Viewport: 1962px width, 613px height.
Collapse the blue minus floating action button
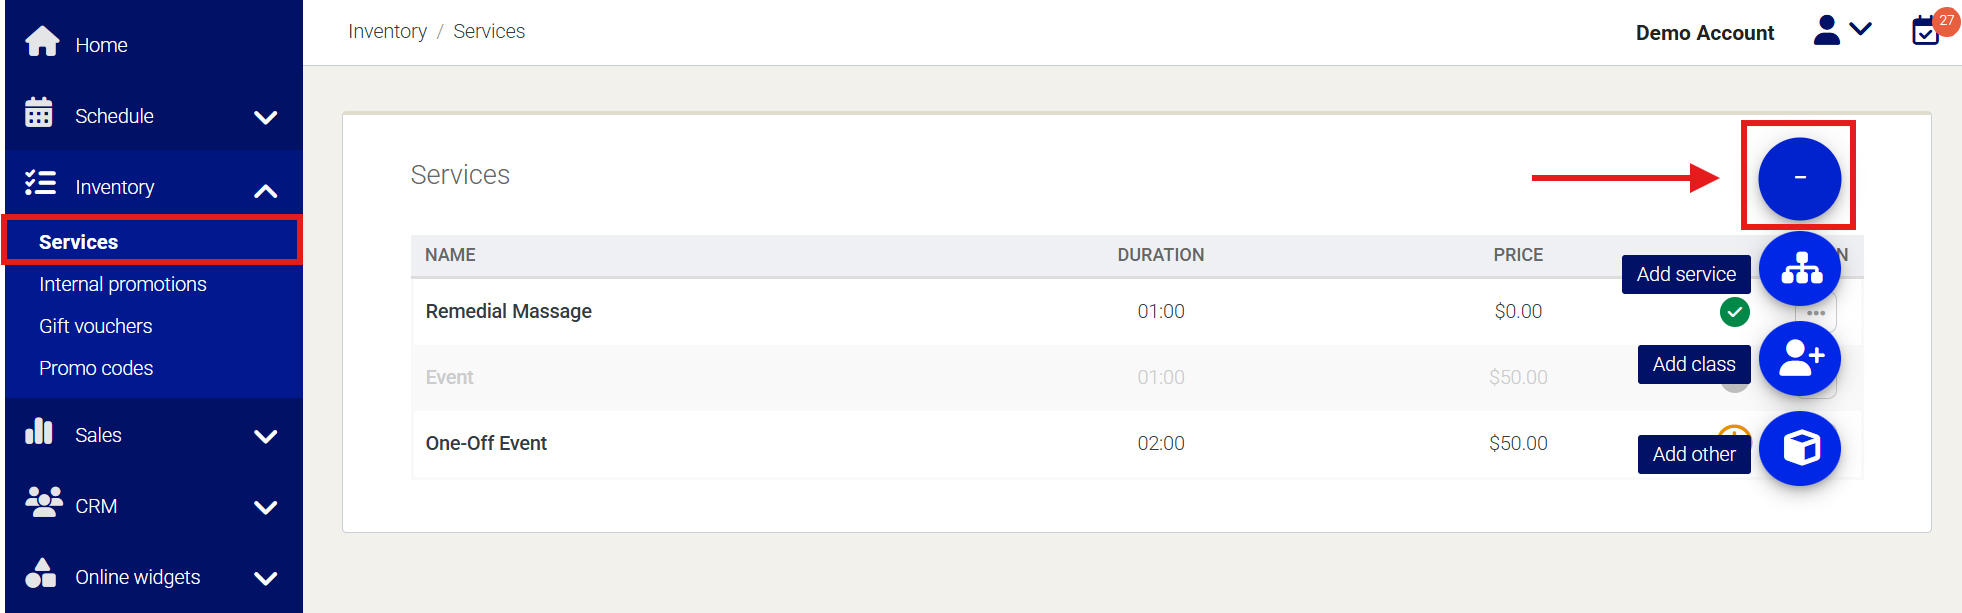click(x=1799, y=178)
